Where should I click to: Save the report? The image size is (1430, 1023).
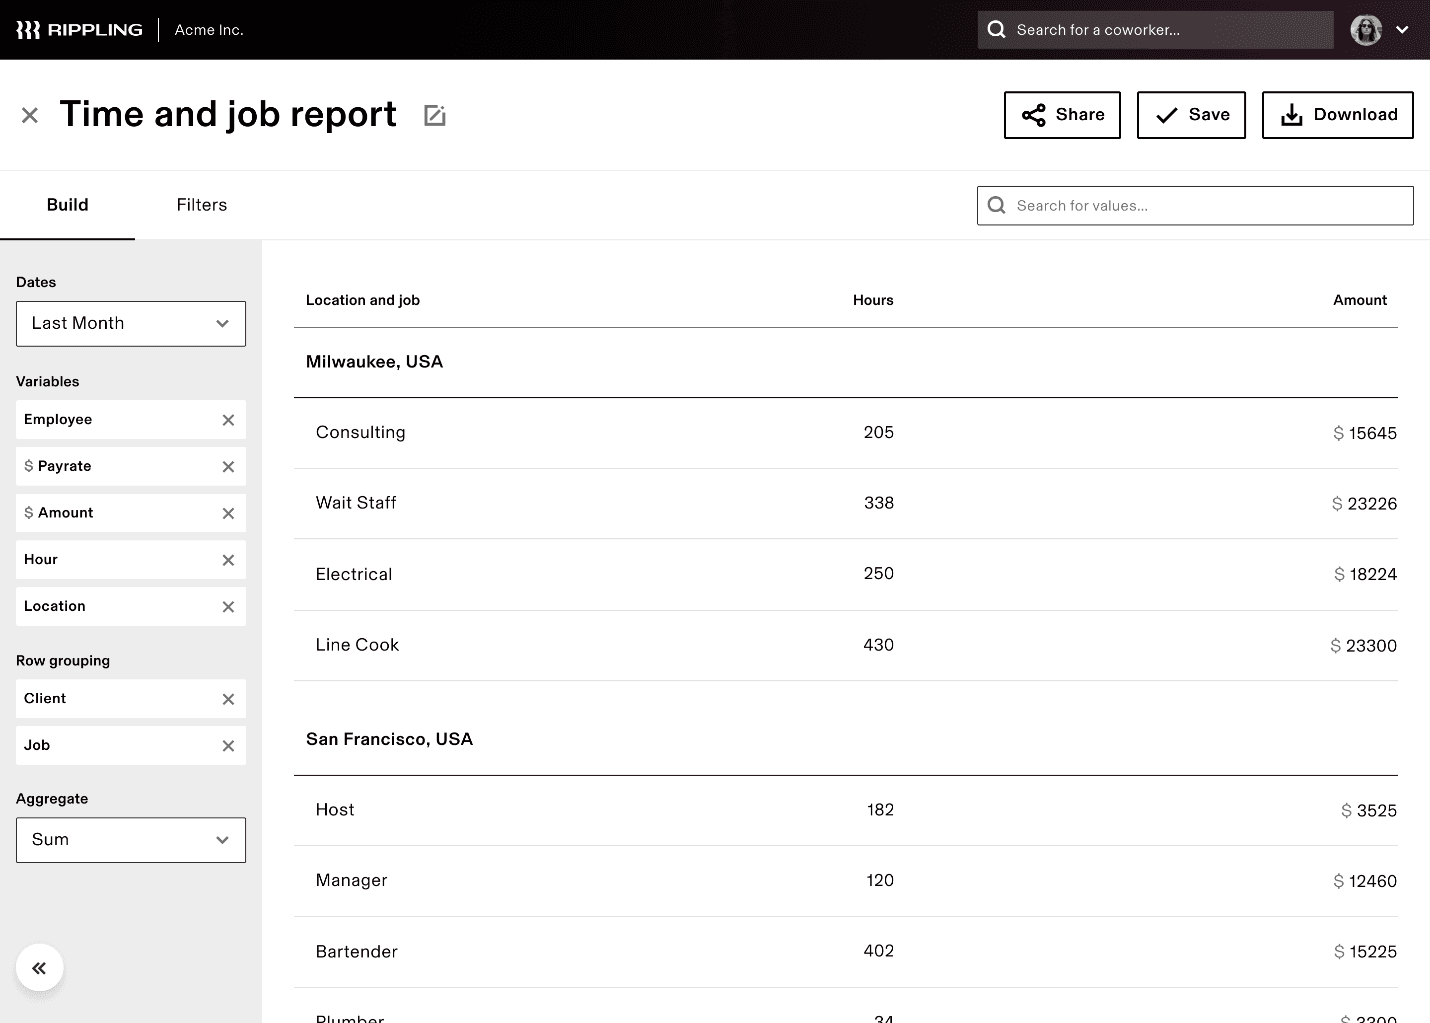1191,115
